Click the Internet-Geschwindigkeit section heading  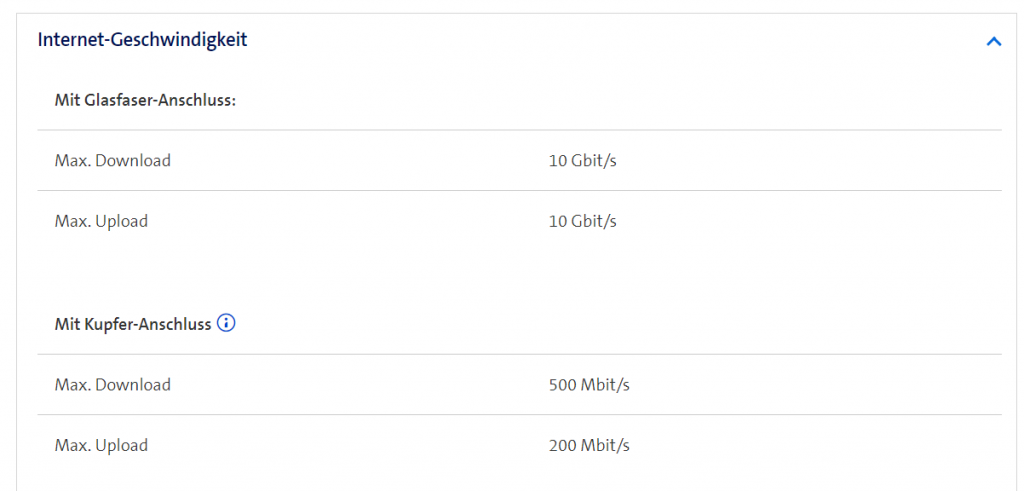click(142, 40)
